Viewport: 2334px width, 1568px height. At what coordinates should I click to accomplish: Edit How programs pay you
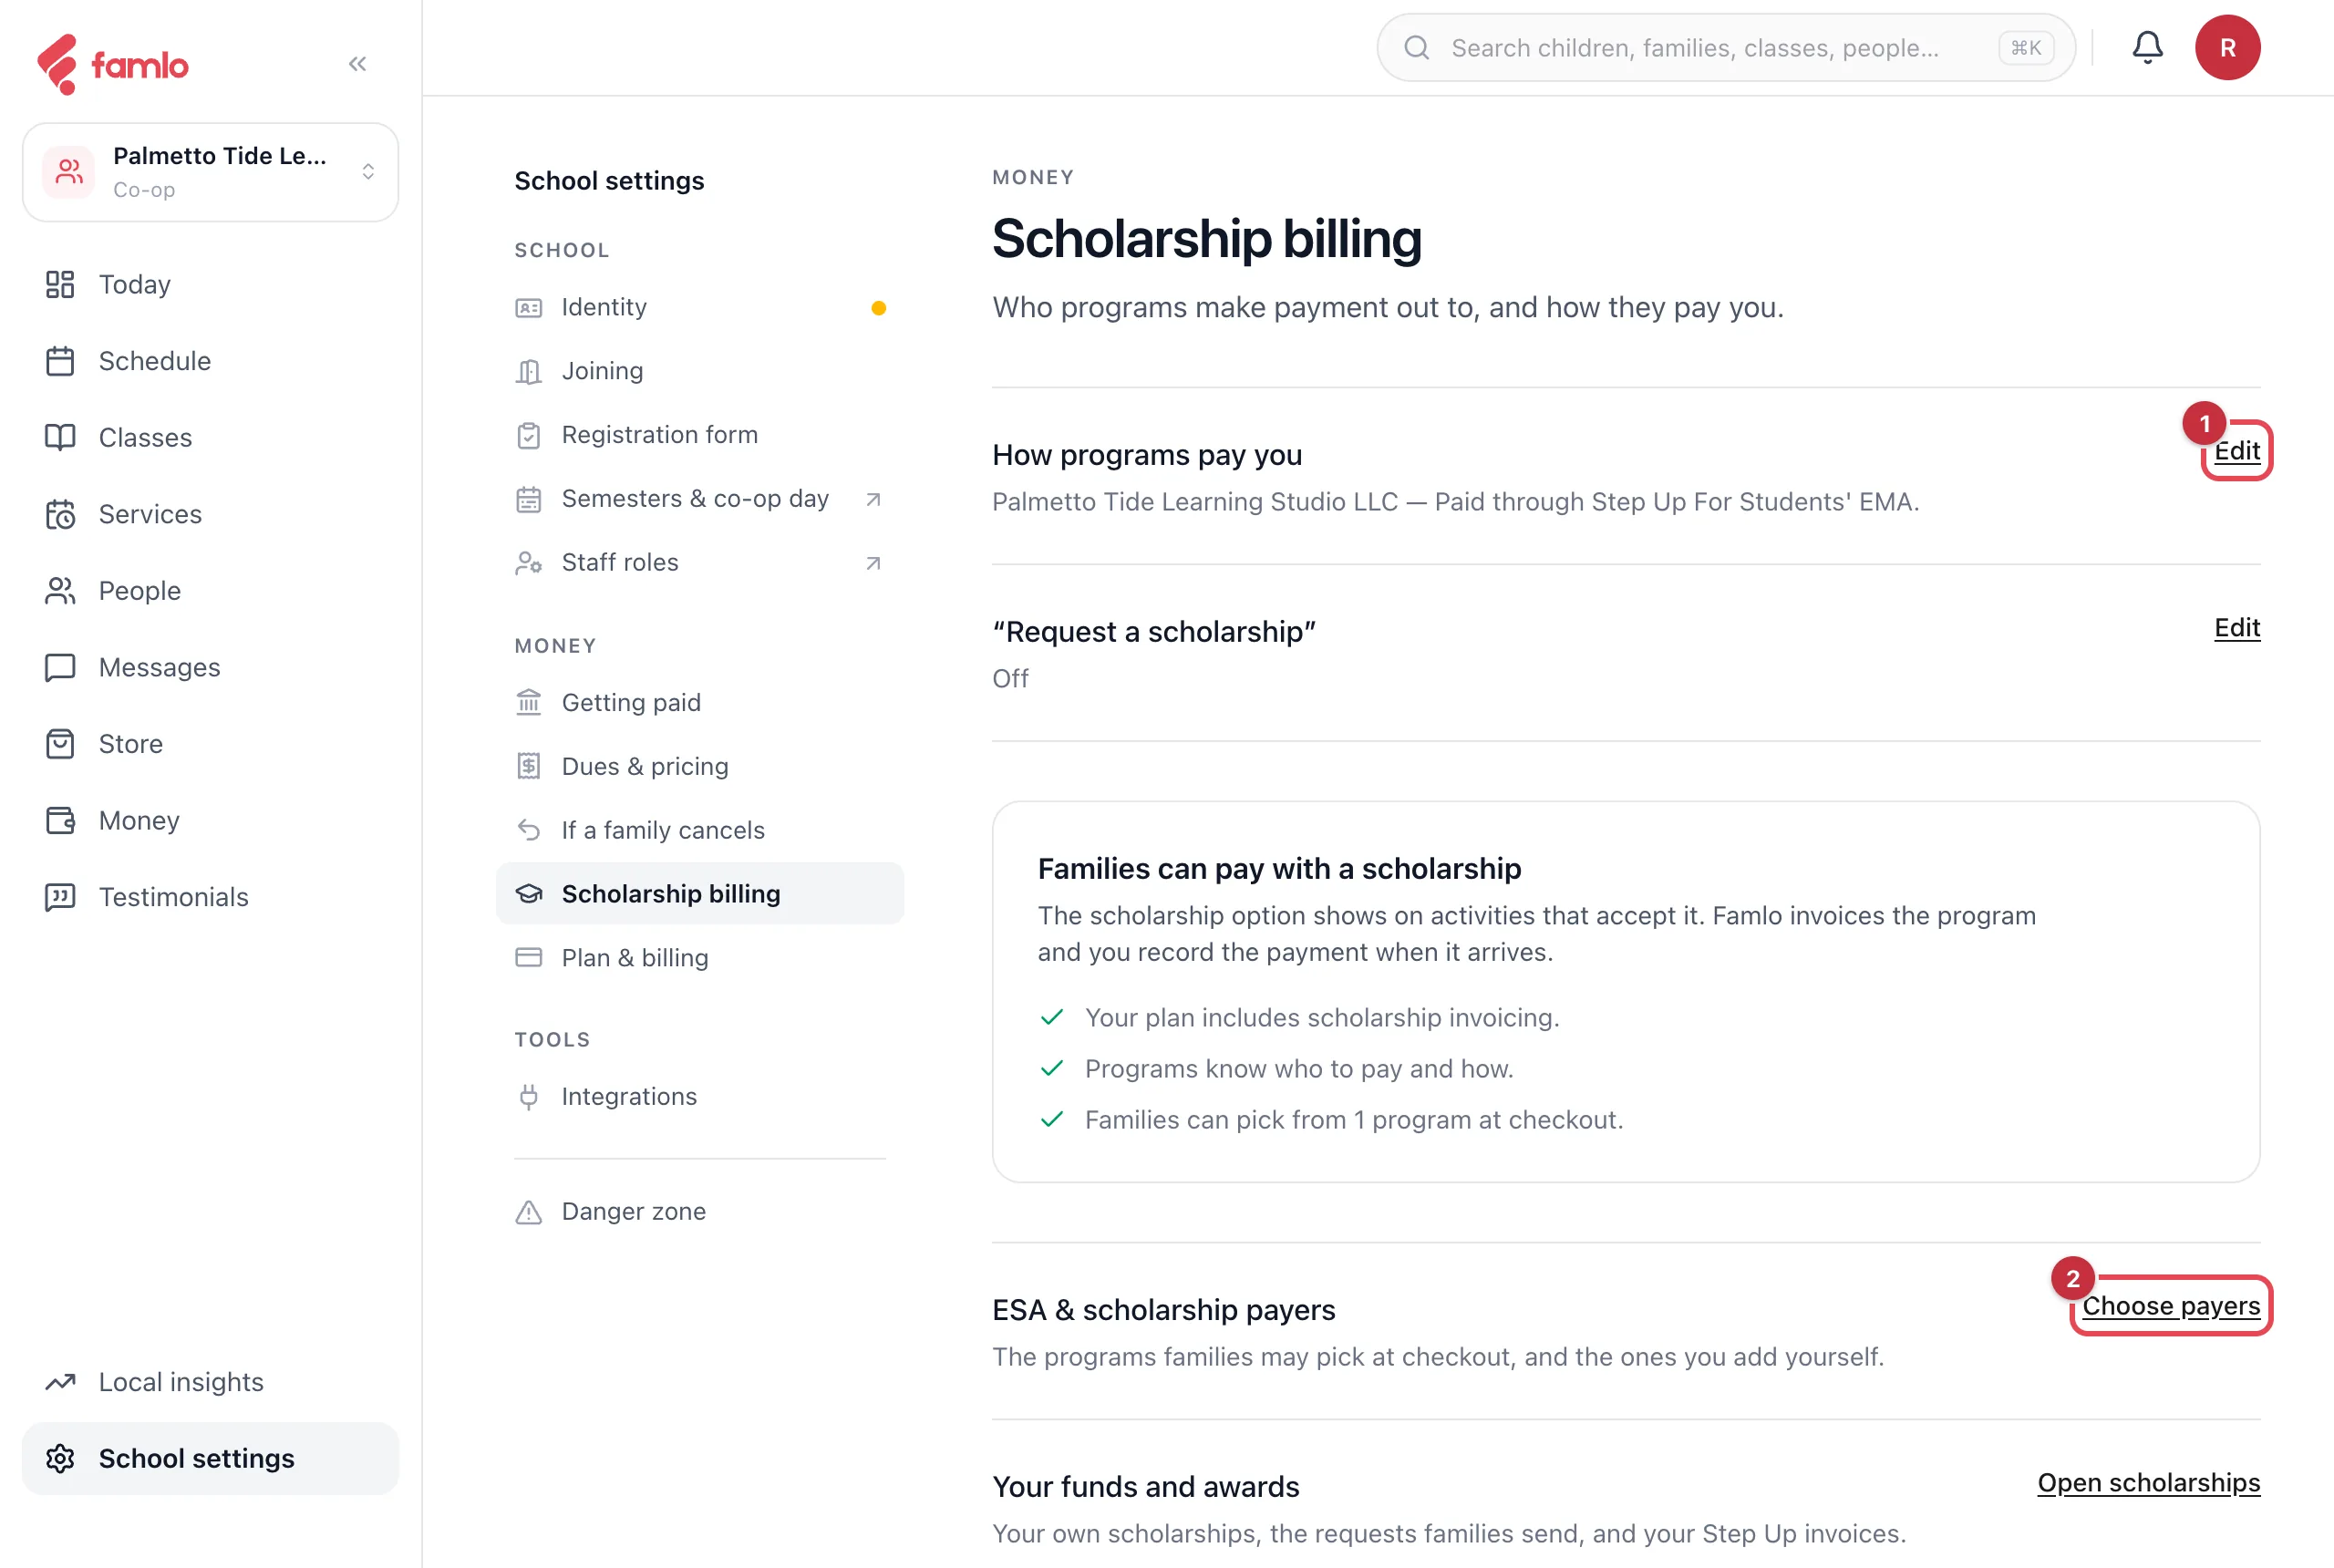click(x=2236, y=451)
